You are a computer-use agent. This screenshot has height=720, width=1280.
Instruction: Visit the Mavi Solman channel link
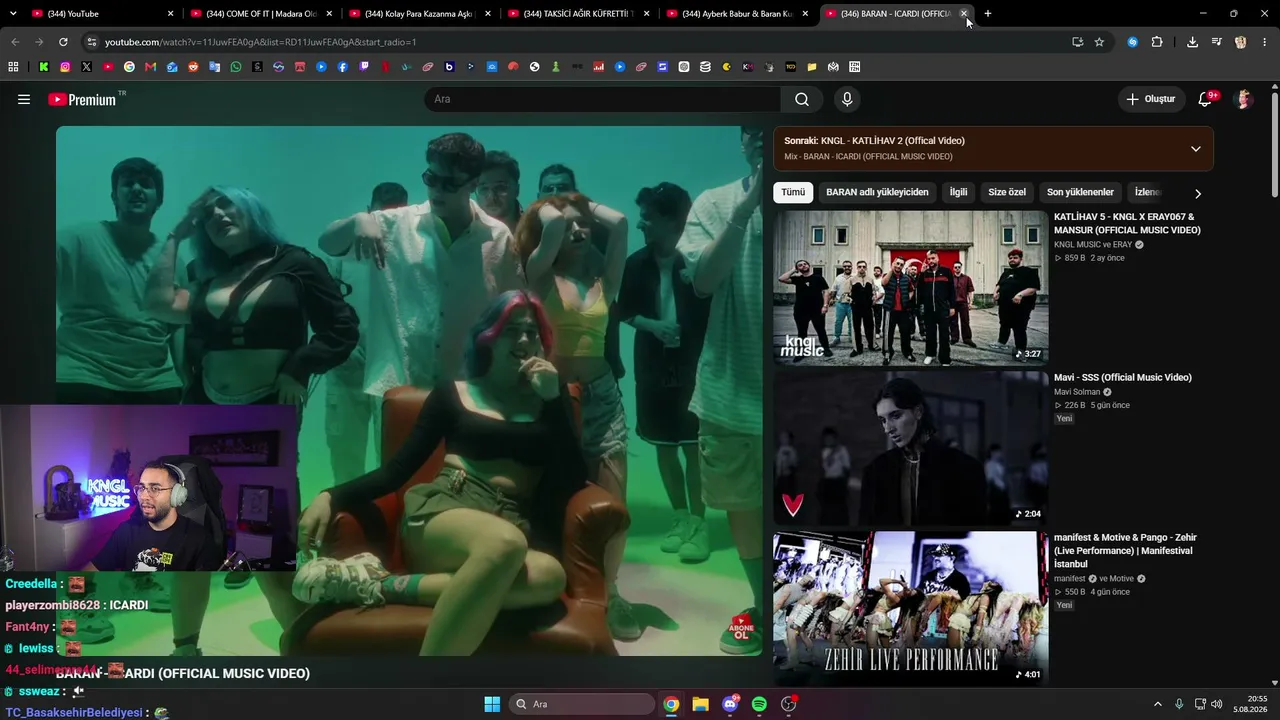point(1077,392)
